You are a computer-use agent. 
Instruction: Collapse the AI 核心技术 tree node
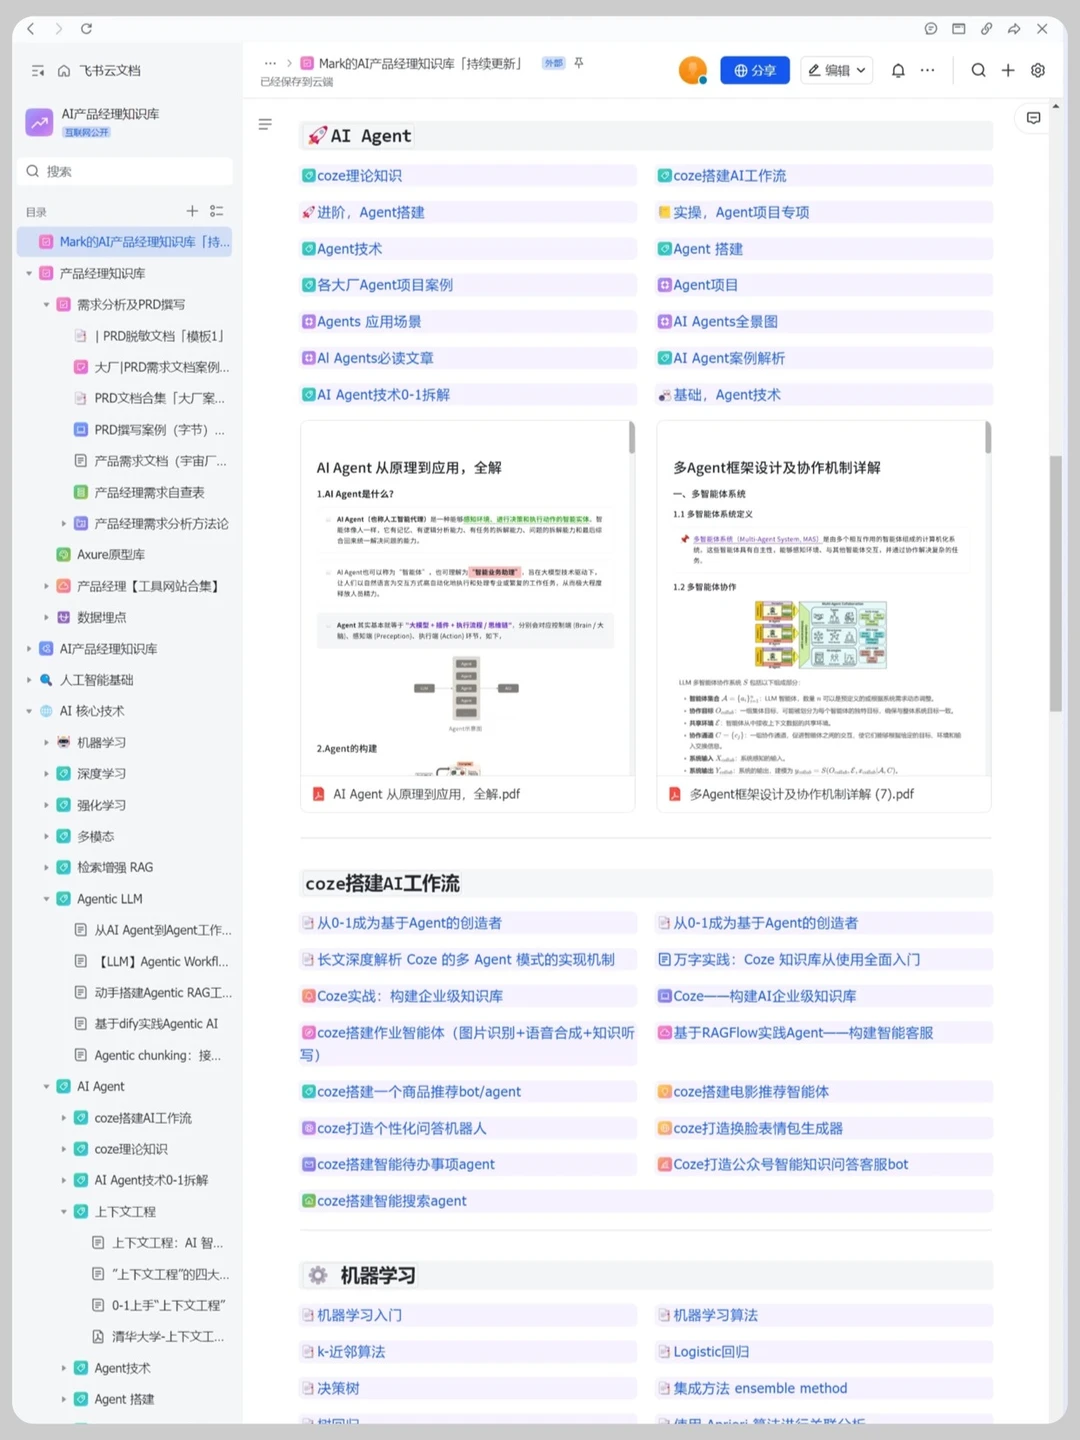[x=29, y=711]
